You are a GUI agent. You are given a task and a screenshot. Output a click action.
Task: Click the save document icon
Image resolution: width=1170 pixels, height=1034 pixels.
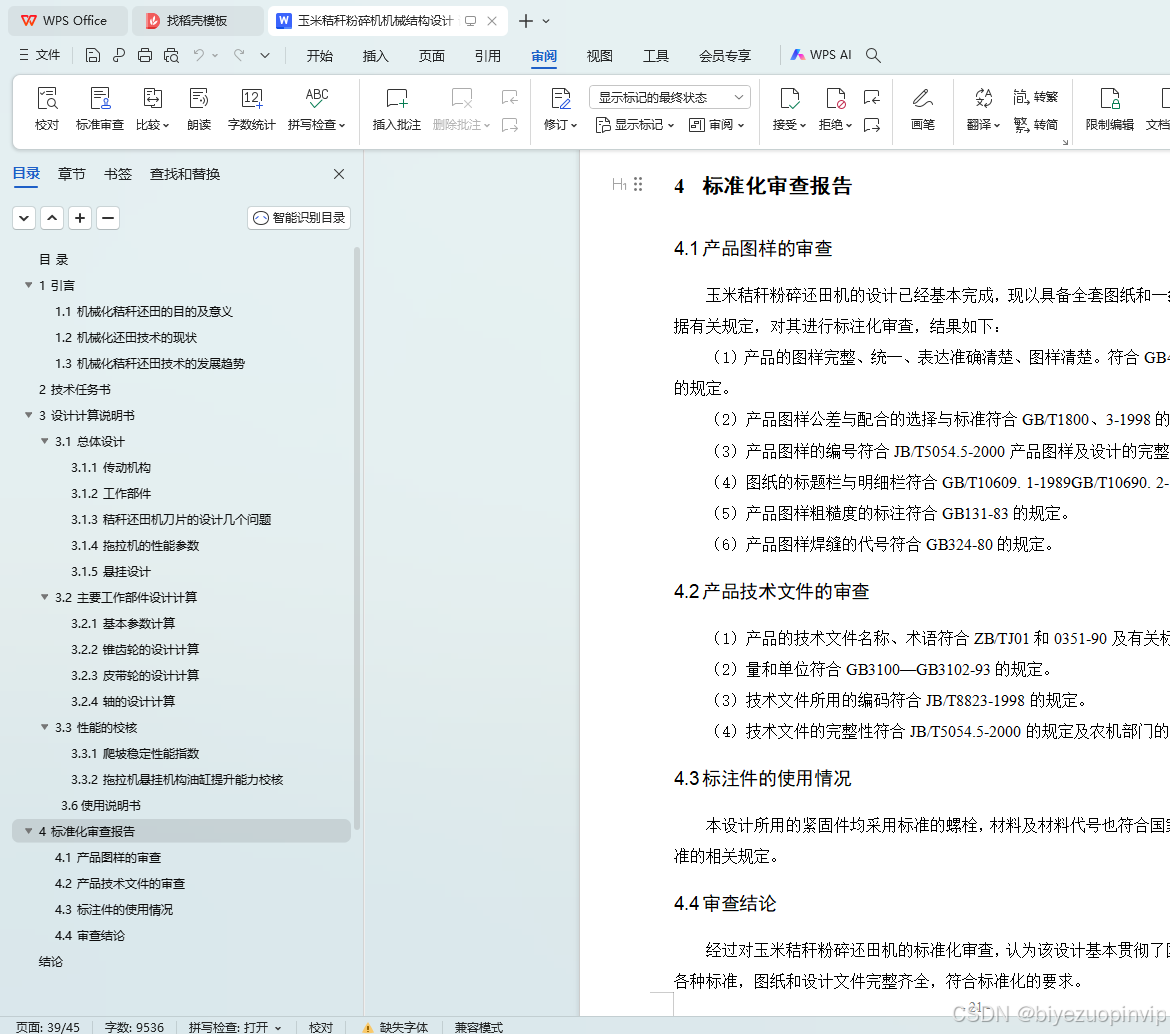(93, 55)
